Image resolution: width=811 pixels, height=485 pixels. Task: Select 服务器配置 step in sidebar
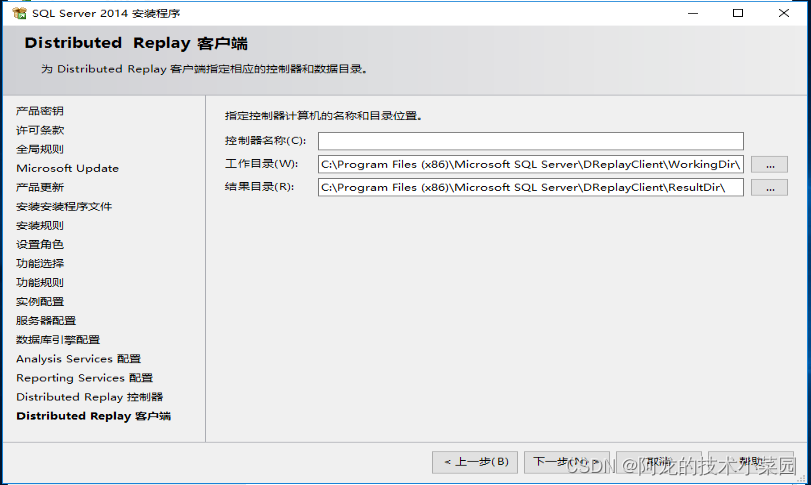pyautogui.click(x=46, y=321)
